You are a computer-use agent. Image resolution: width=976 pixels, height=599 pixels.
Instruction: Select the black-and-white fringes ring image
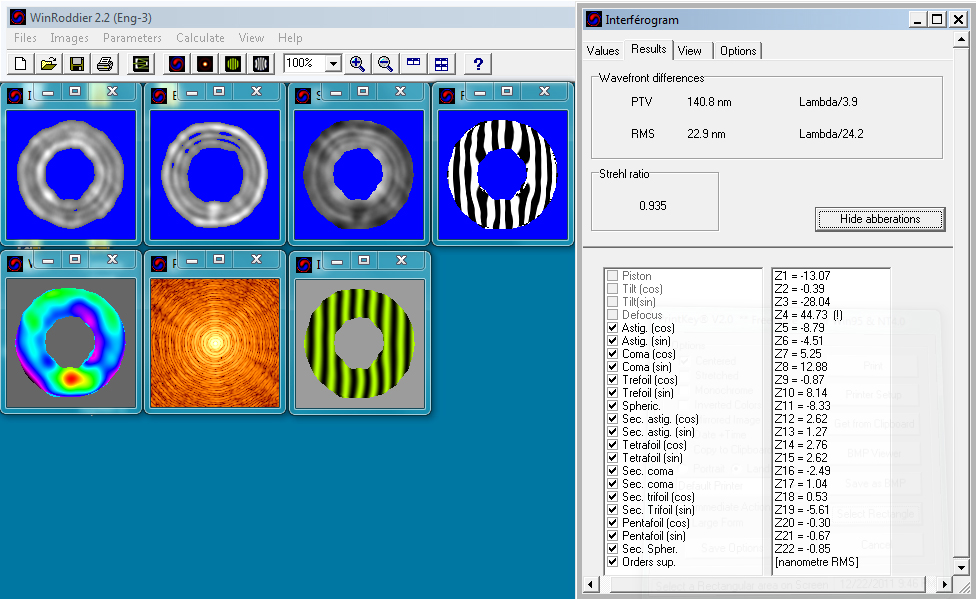(x=503, y=174)
